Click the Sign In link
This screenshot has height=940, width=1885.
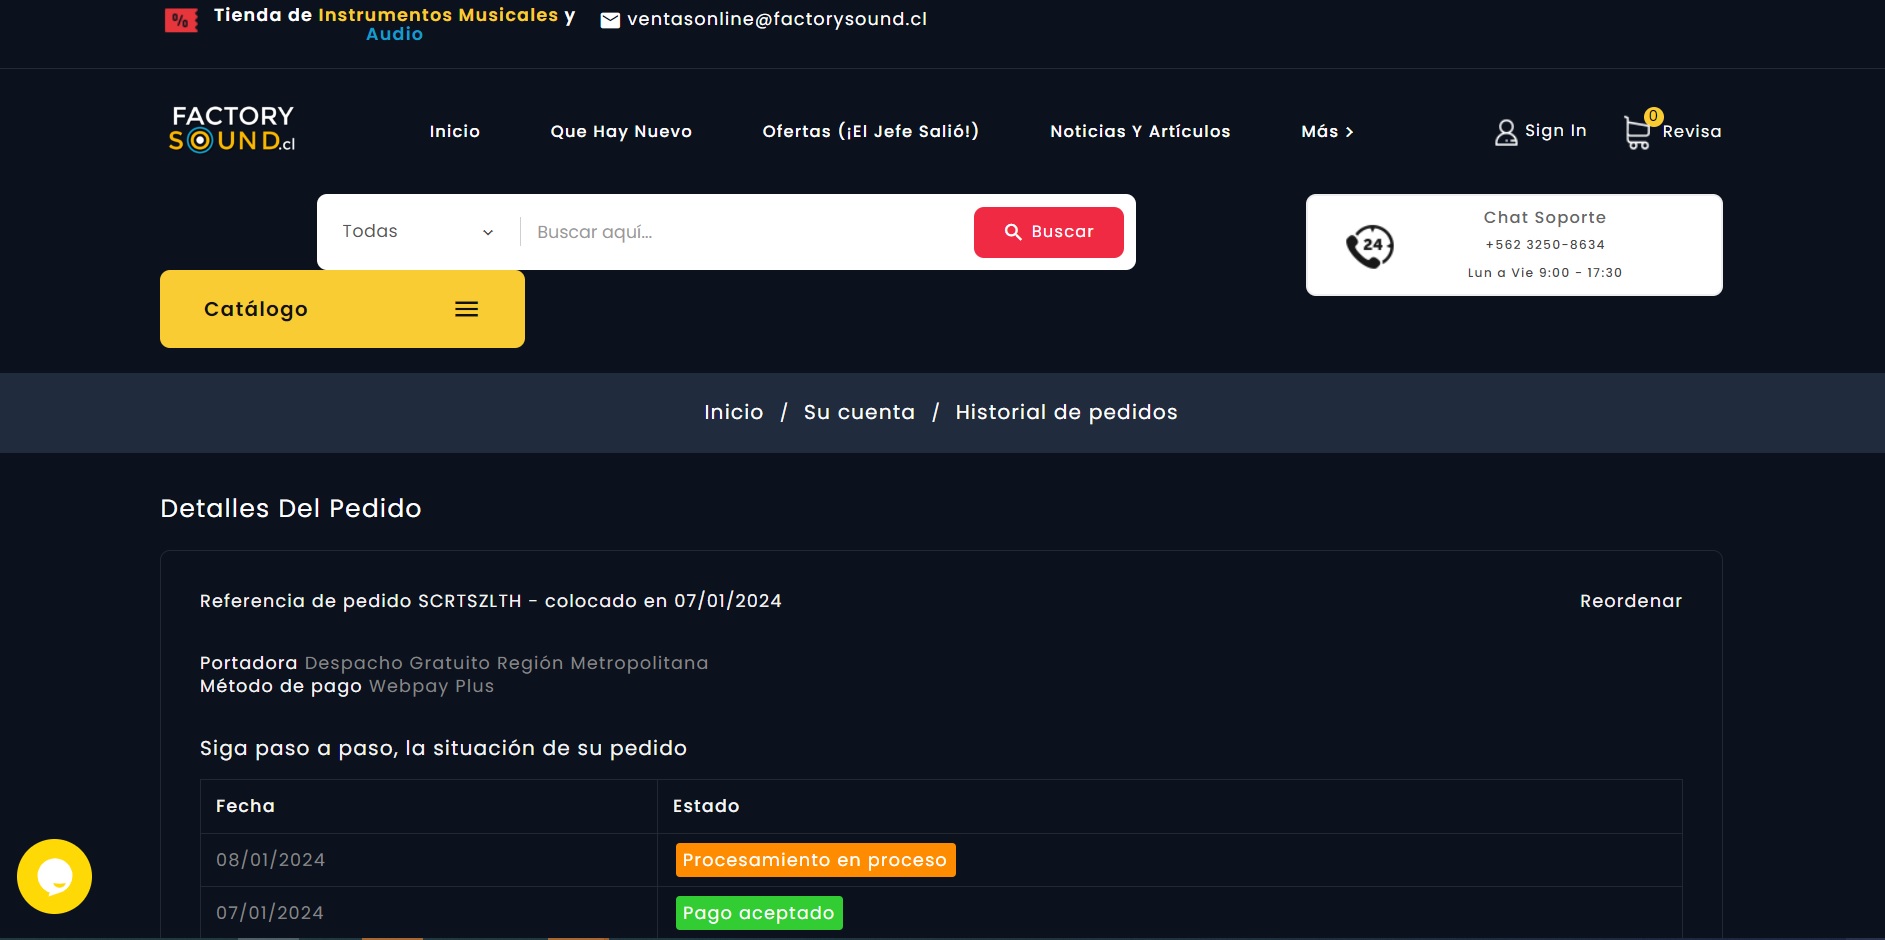(1554, 131)
